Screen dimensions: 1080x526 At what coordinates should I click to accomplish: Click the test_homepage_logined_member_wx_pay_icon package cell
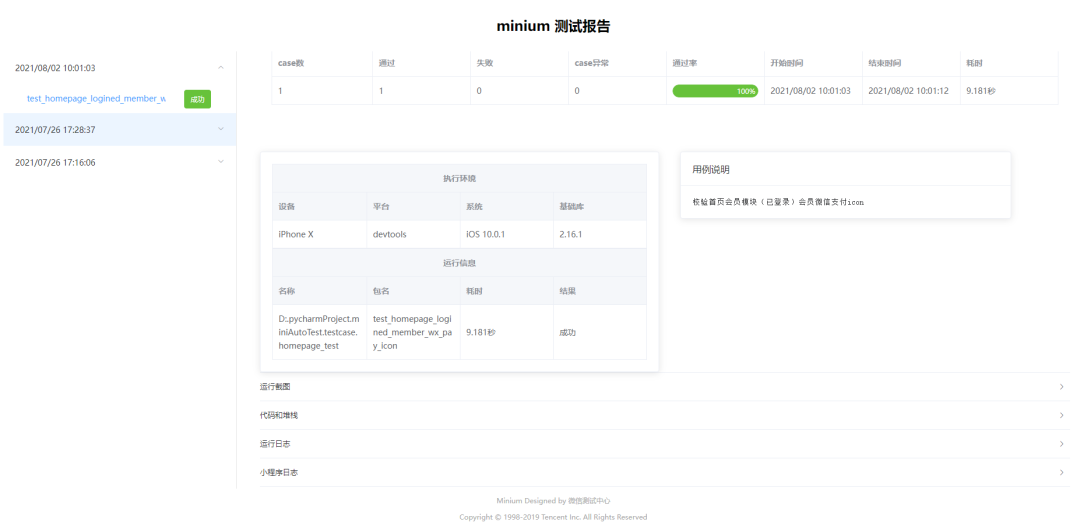click(x=413, y=333)
